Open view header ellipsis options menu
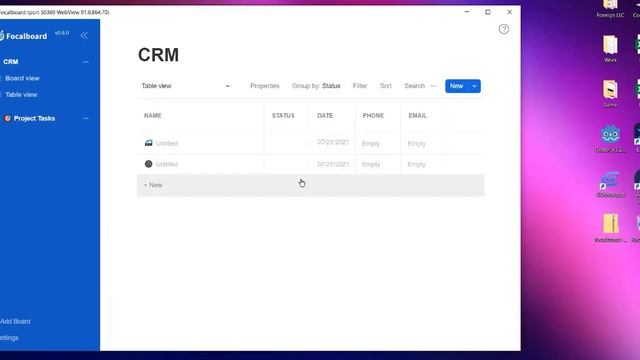 (433, 86)
